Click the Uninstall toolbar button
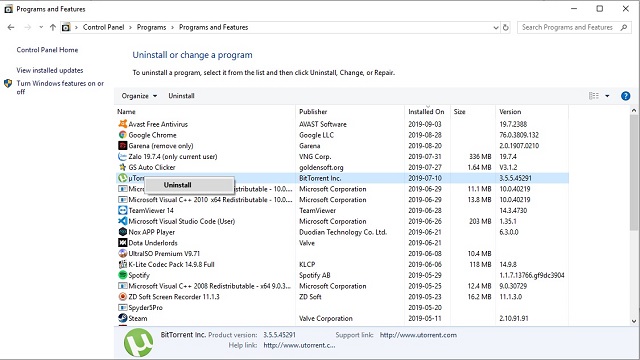Image resolution: width=640 pixels, height=360 pixels. (x=181, y=96)
